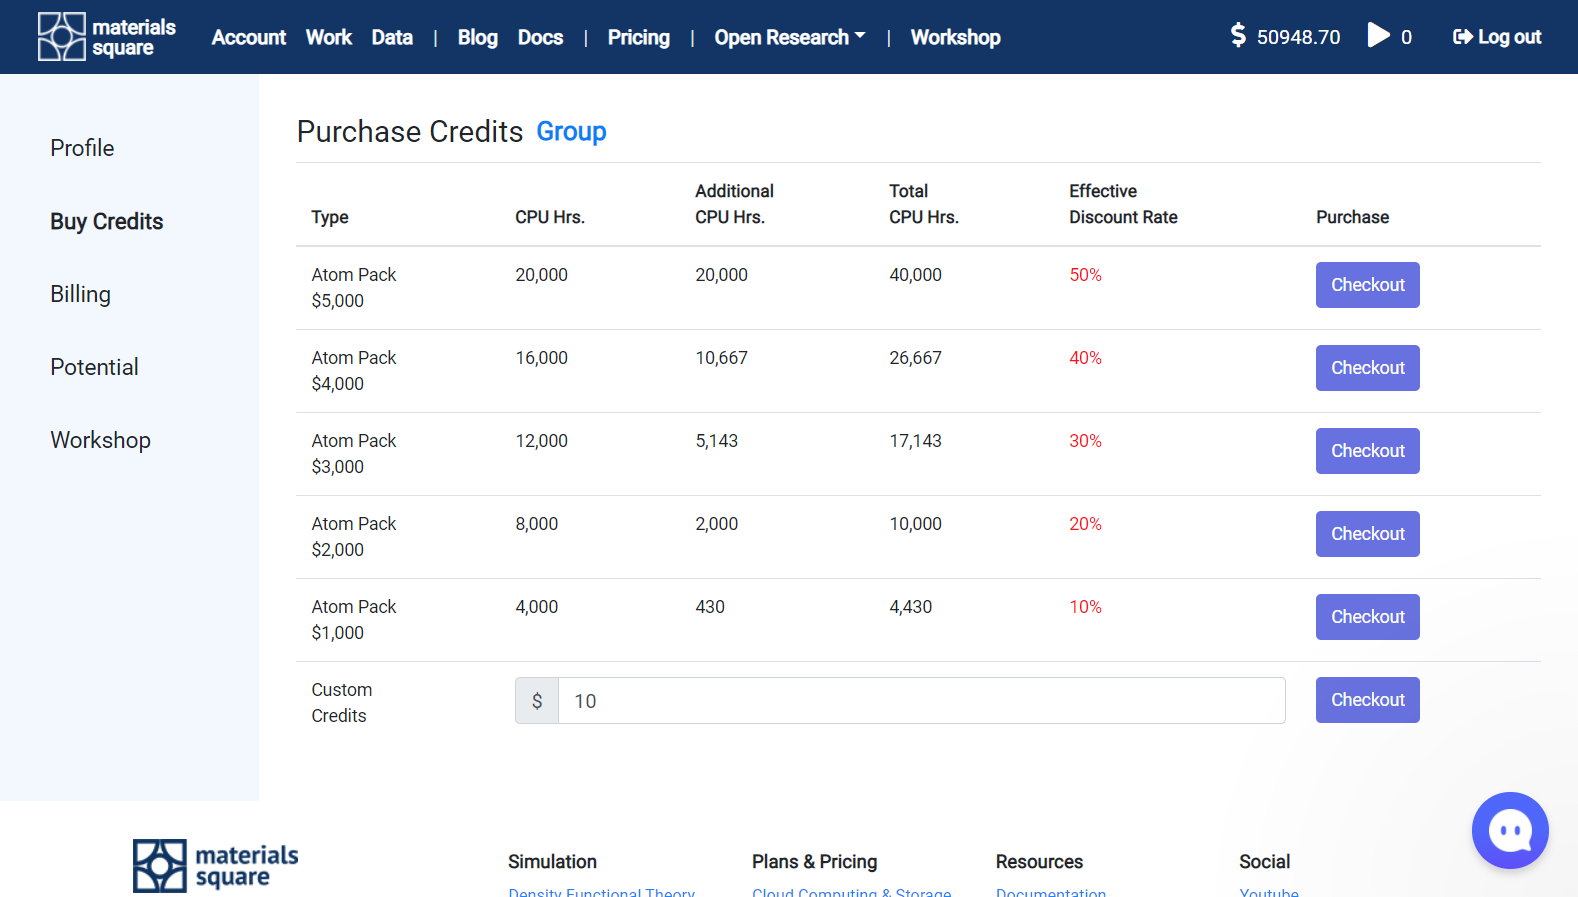Click the dollar prefix of custom credits field
This screenshot has width=1578, height=897.
[537, 701]
